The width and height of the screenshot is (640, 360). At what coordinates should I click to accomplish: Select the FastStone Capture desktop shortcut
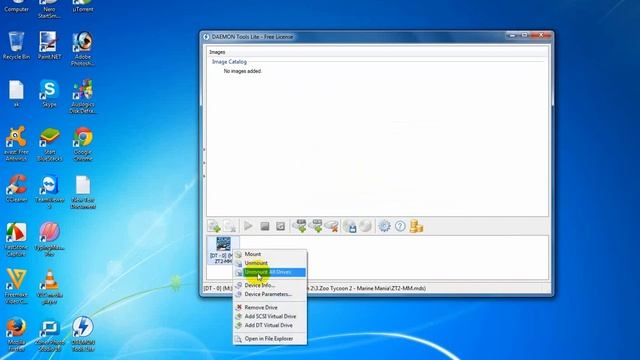(16, 239)
